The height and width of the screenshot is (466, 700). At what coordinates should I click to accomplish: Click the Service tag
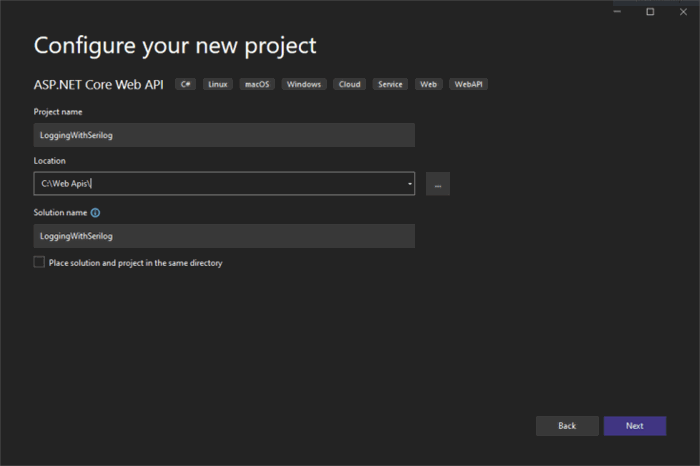(x=390, y=84)
